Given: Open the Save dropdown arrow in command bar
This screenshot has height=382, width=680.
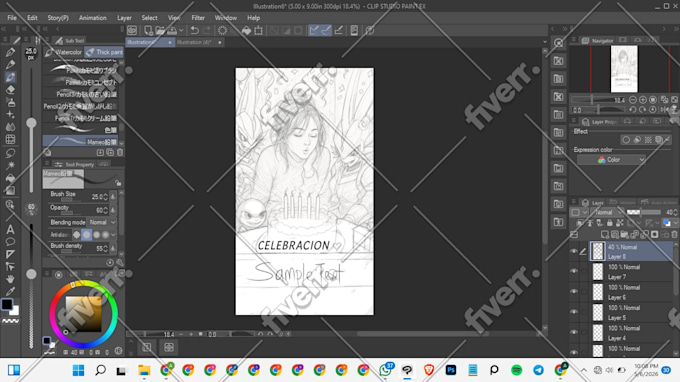Looking at the screenshot, I should pyautogui.click(x=181, y=30).
